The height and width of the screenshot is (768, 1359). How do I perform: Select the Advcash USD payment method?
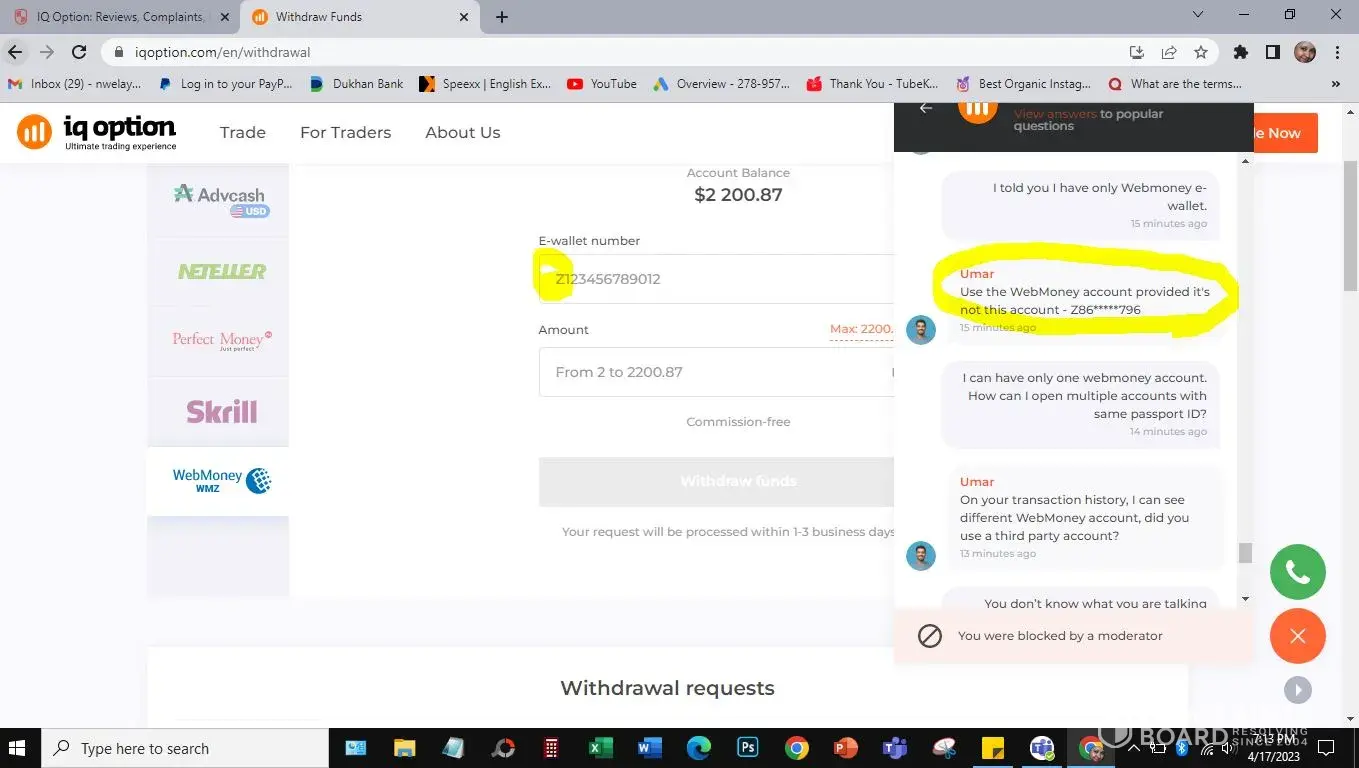[218, 200]
